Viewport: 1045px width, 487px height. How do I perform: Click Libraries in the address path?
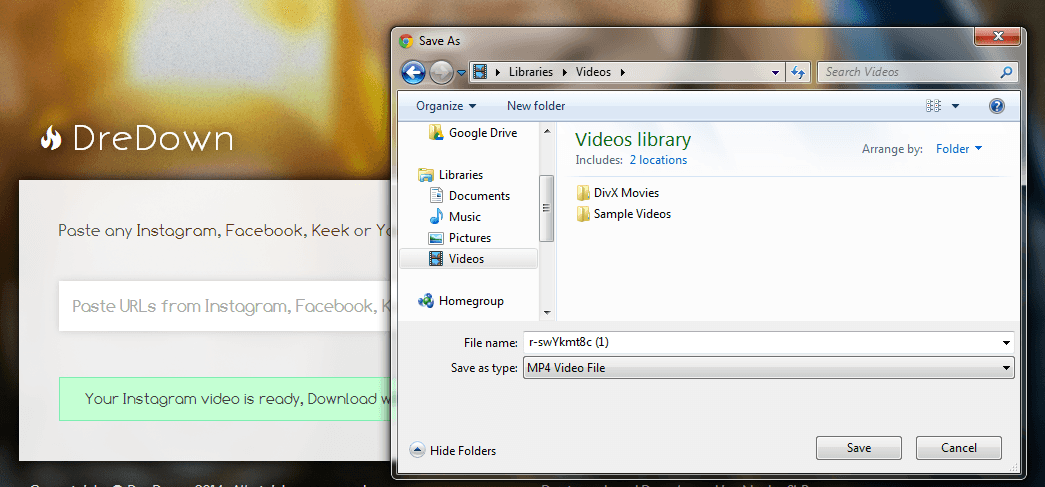pos(530,72)
